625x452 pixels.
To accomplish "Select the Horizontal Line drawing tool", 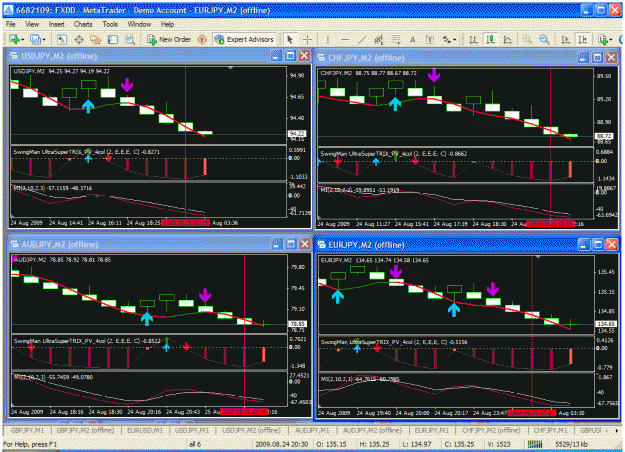I will [345, 39].
